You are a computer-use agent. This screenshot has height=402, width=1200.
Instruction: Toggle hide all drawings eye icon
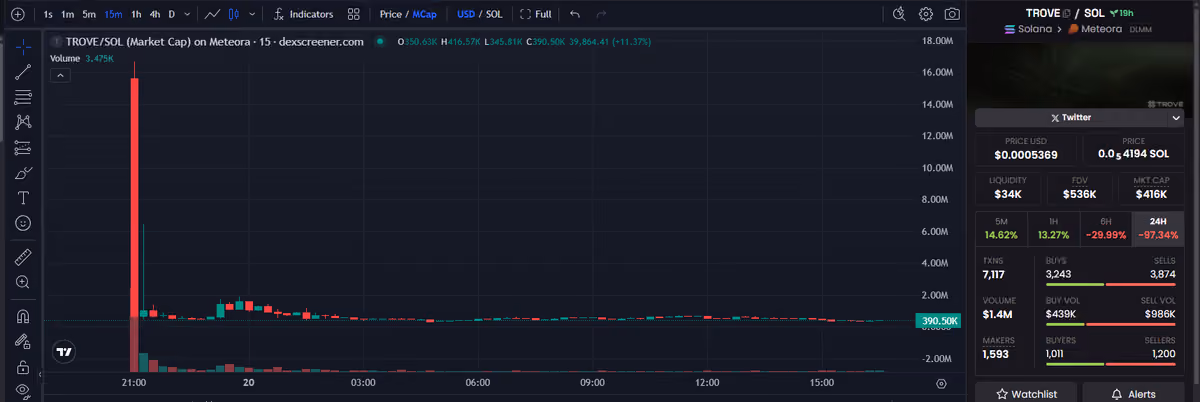point(23,391)
